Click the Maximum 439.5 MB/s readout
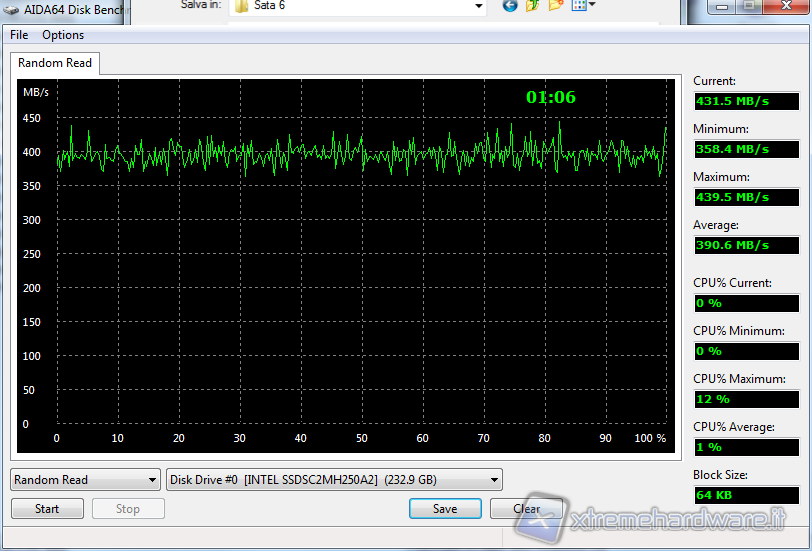Viewport: 812px width, 551px height. click(746, 197)
